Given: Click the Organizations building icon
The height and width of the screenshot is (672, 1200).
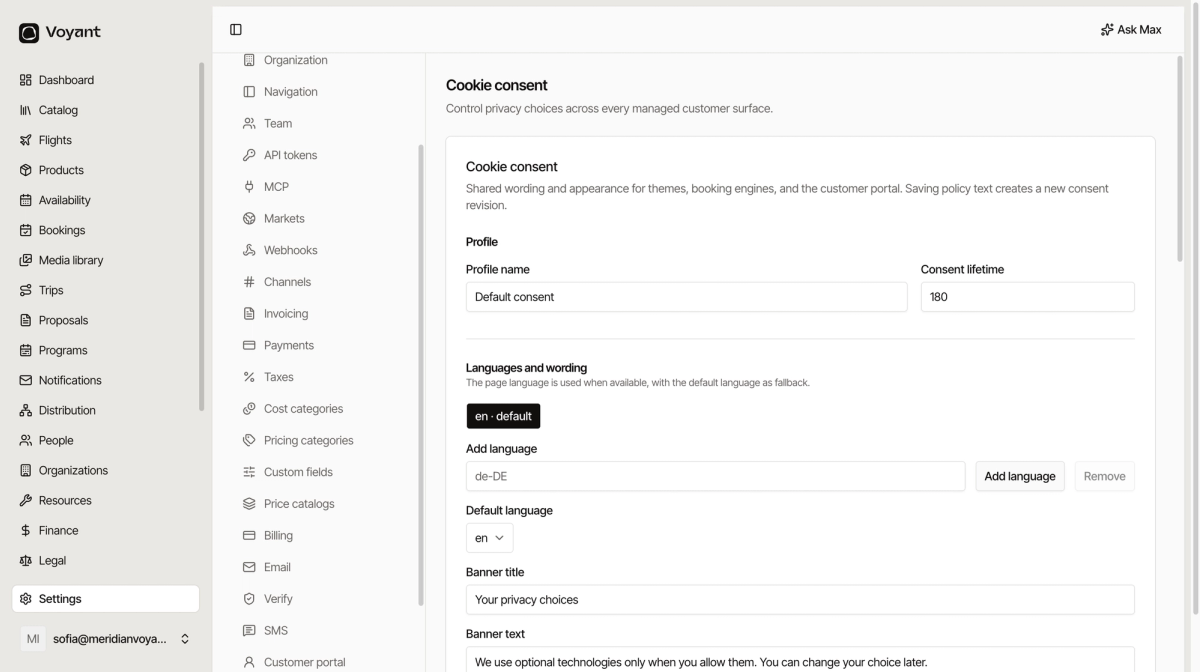Looking at the screenshot, I should tap(26, 470).
